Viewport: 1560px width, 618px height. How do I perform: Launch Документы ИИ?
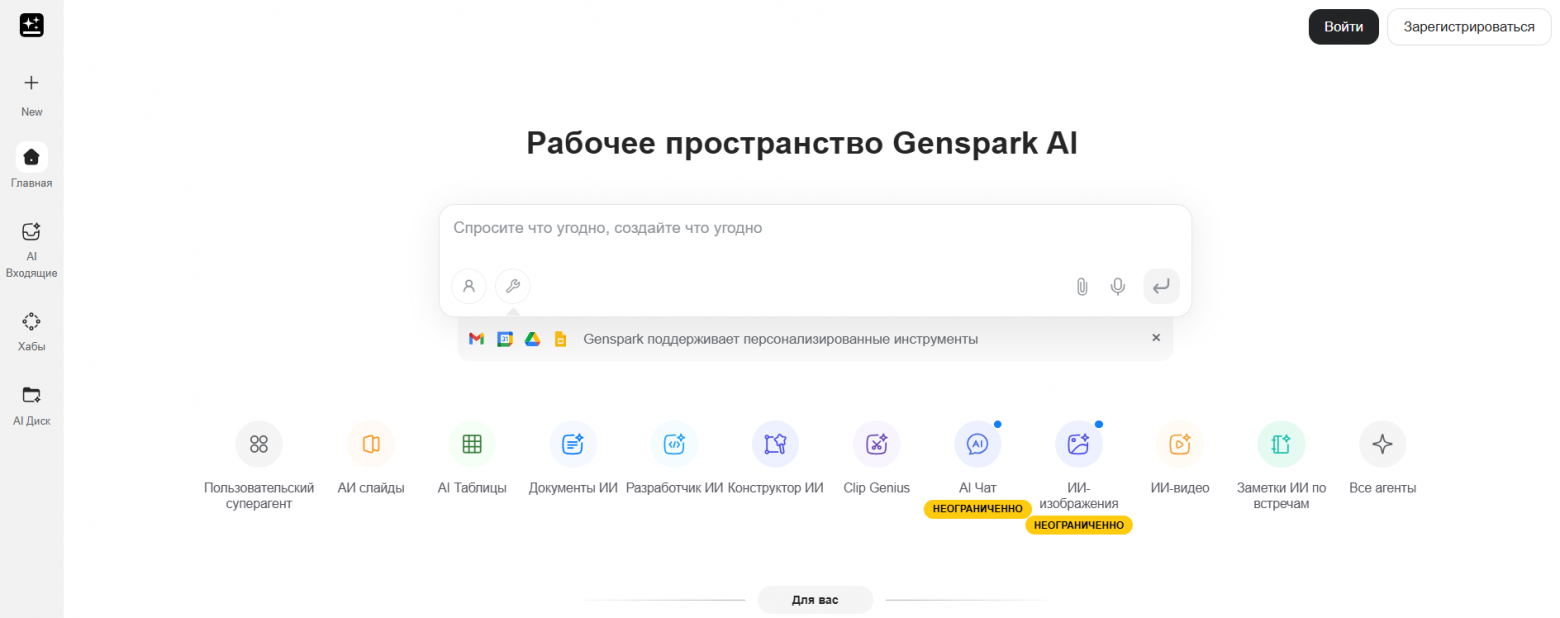click(x=572, y=444)
